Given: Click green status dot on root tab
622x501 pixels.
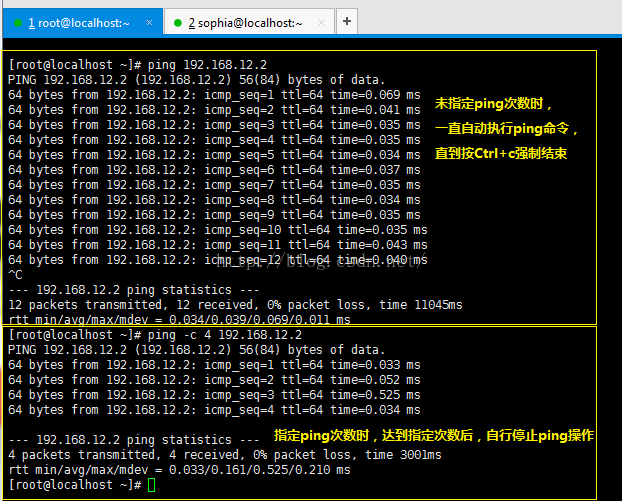Looking at the screenshot, I should [17, 23].
